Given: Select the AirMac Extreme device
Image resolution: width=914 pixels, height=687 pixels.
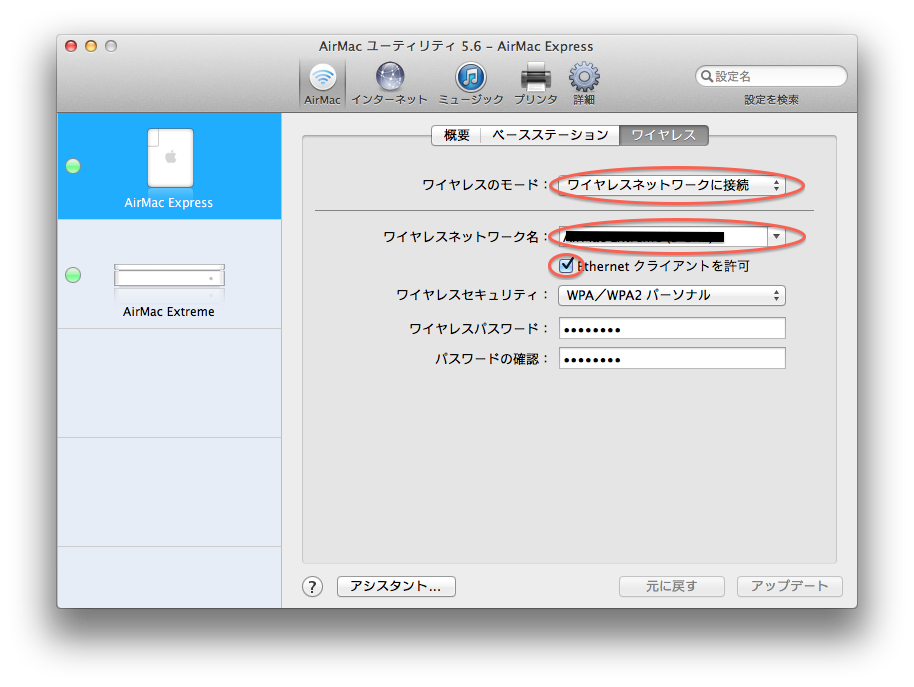Looking at the screenshot, I should click(x=169, y=275).
